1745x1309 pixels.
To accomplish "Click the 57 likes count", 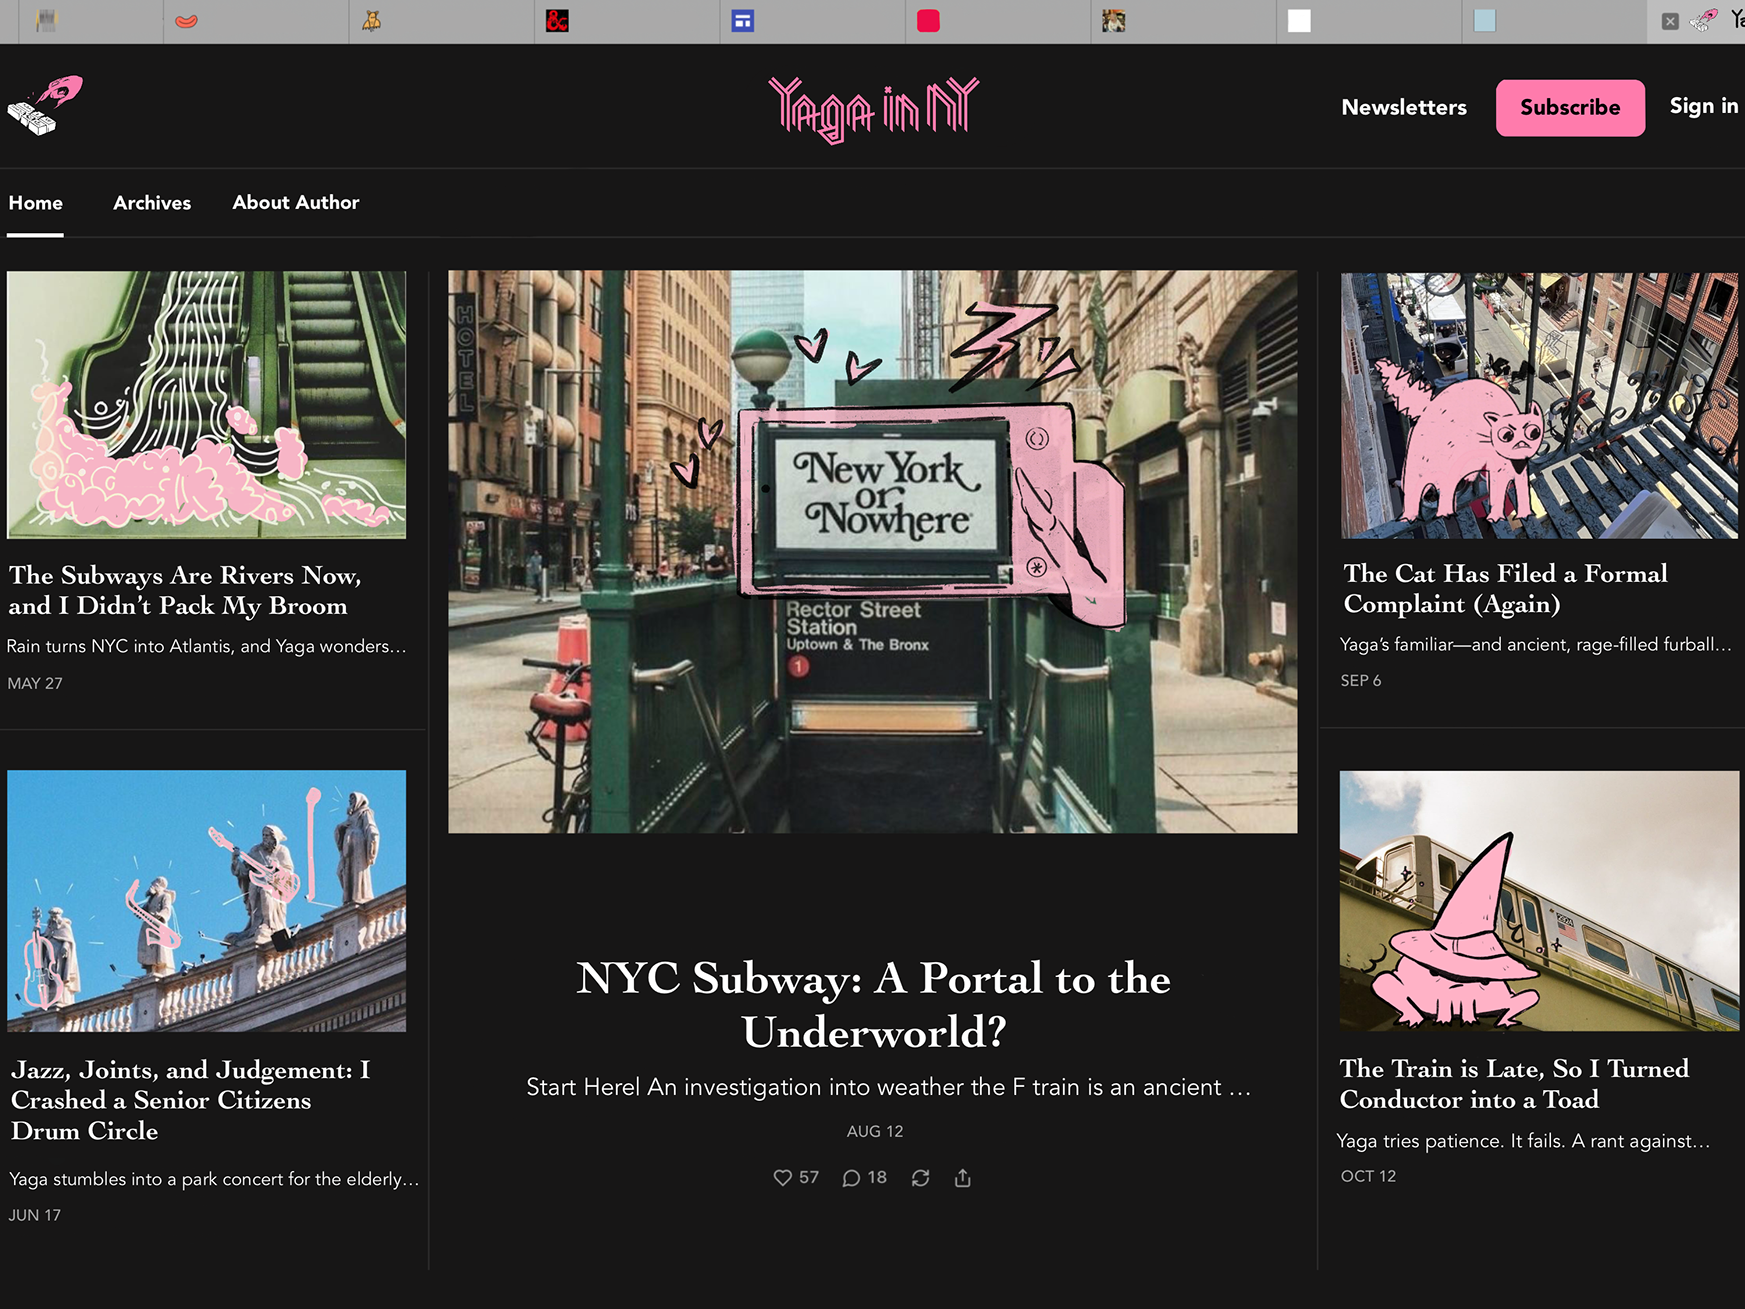I will point(809,1178).
